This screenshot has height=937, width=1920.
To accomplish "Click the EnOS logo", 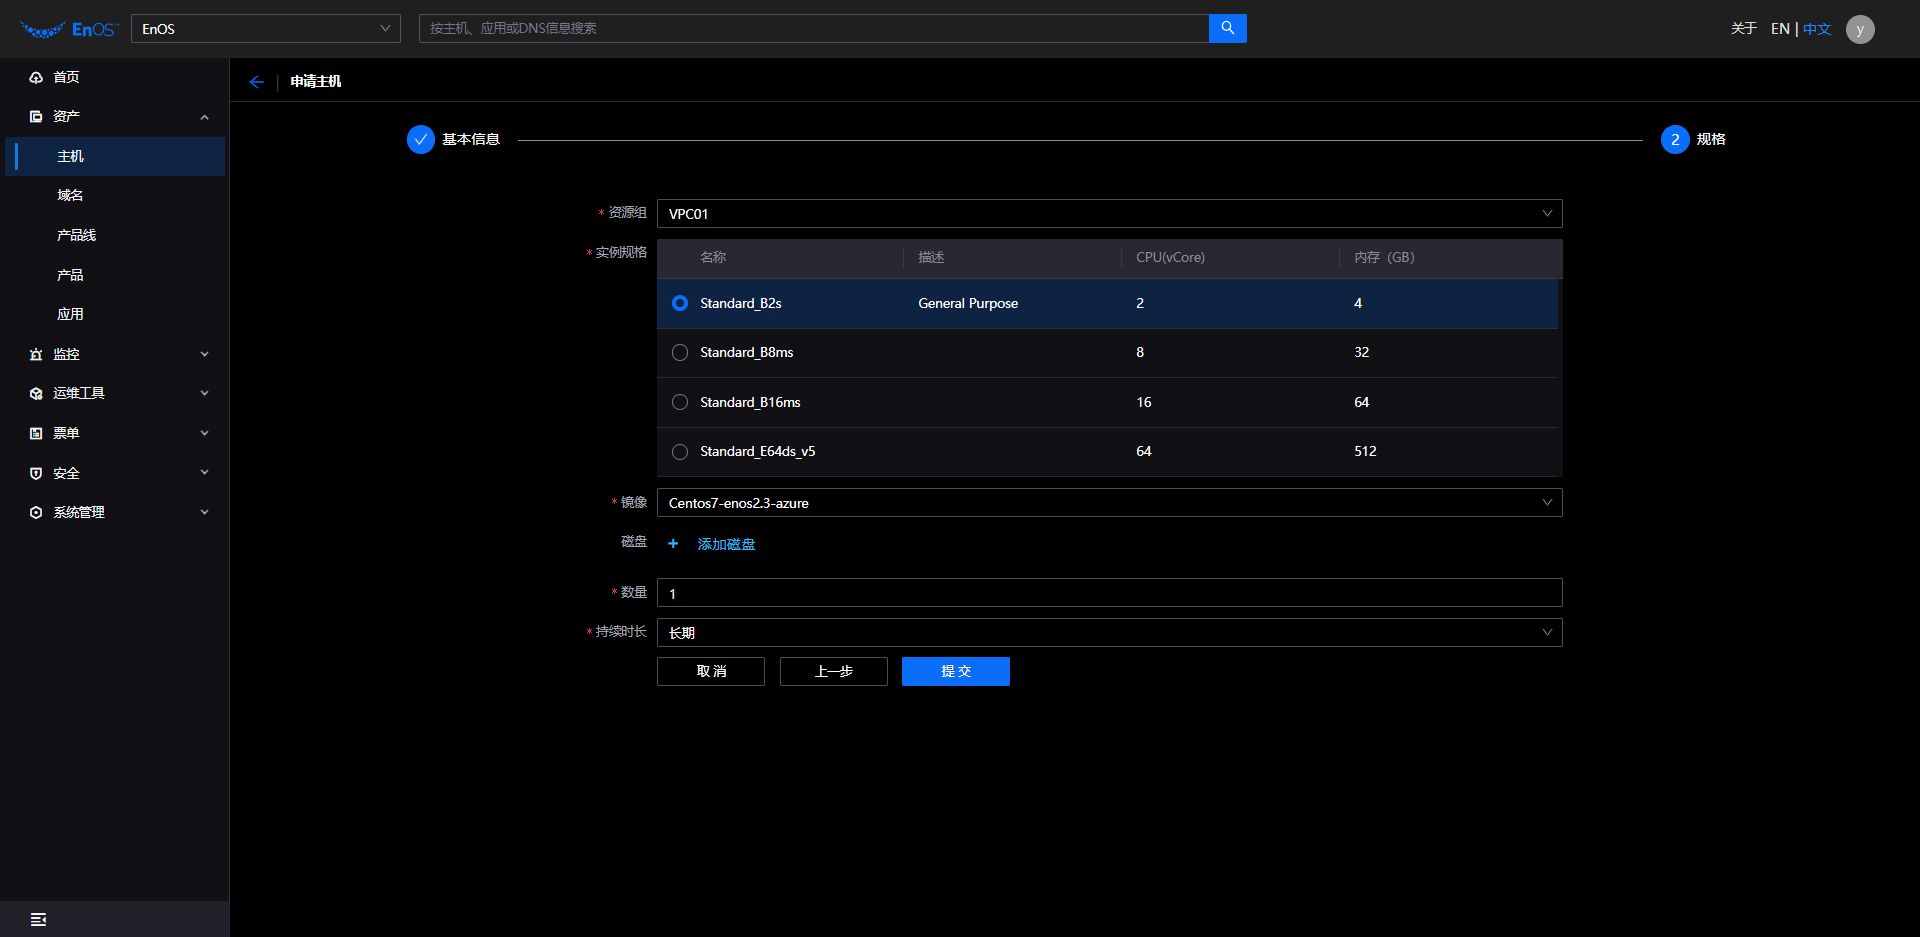I will pos(69,29).
